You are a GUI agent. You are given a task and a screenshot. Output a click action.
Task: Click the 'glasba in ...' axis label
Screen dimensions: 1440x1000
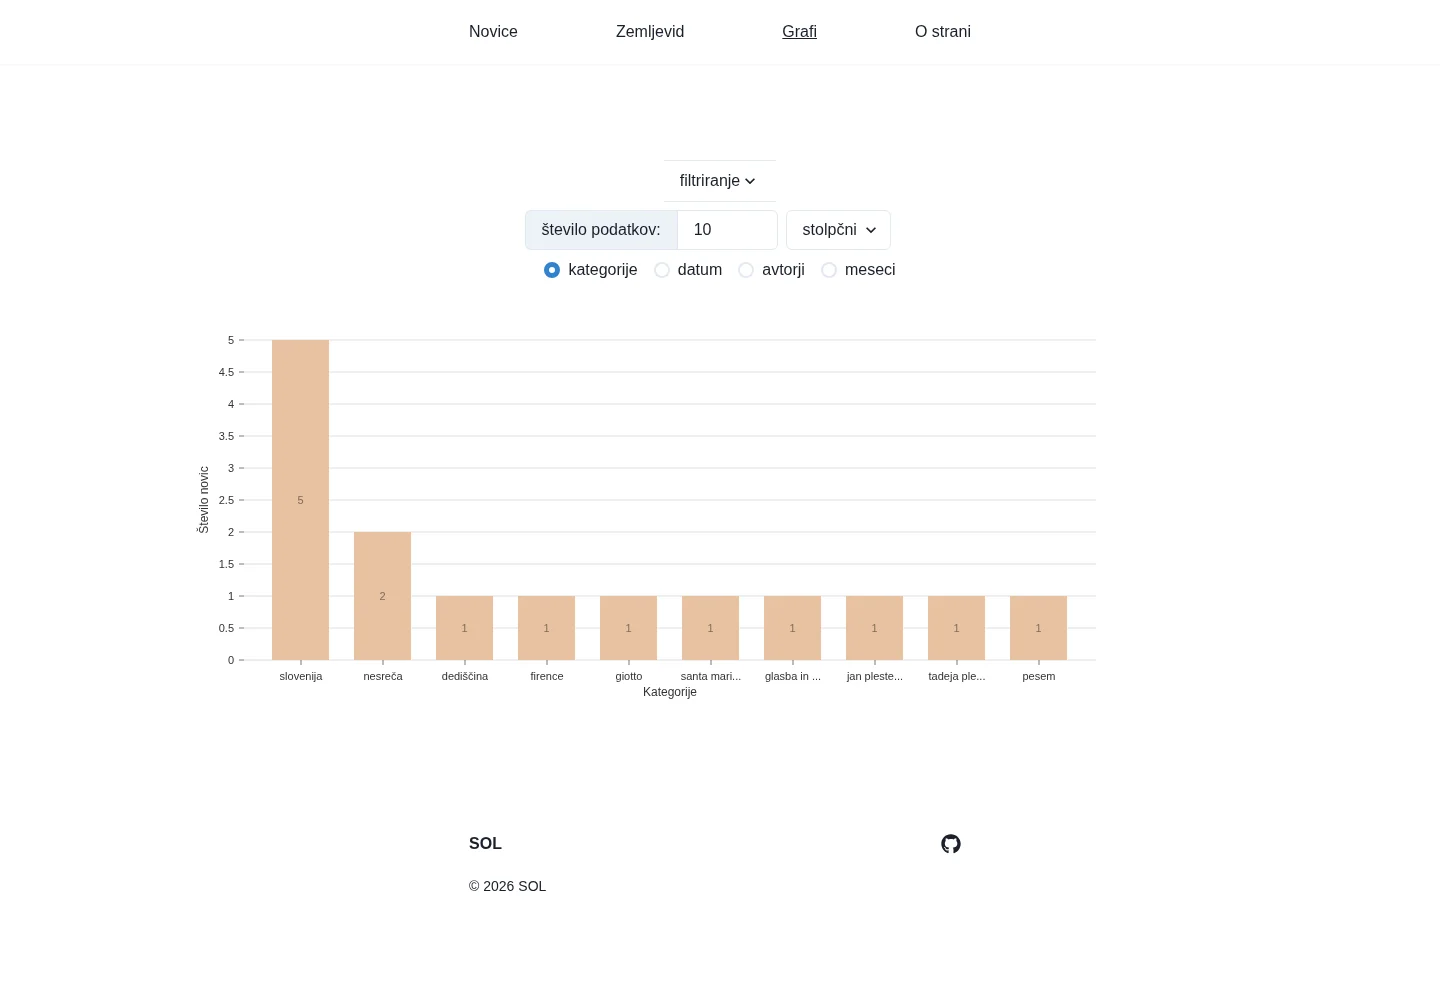[793, 676]
